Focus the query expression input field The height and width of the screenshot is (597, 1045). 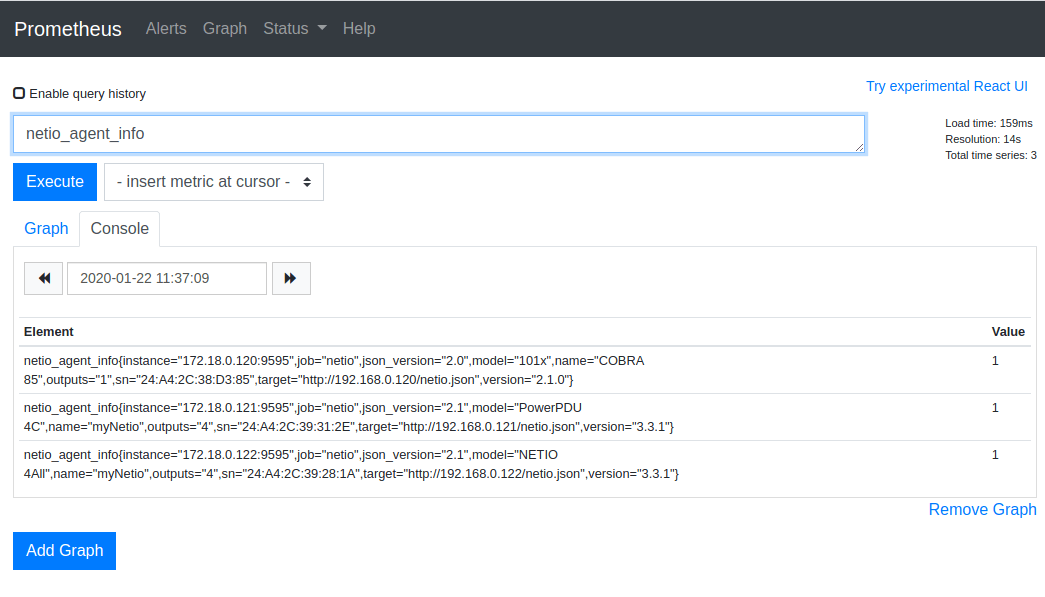[x=439, y=134]
